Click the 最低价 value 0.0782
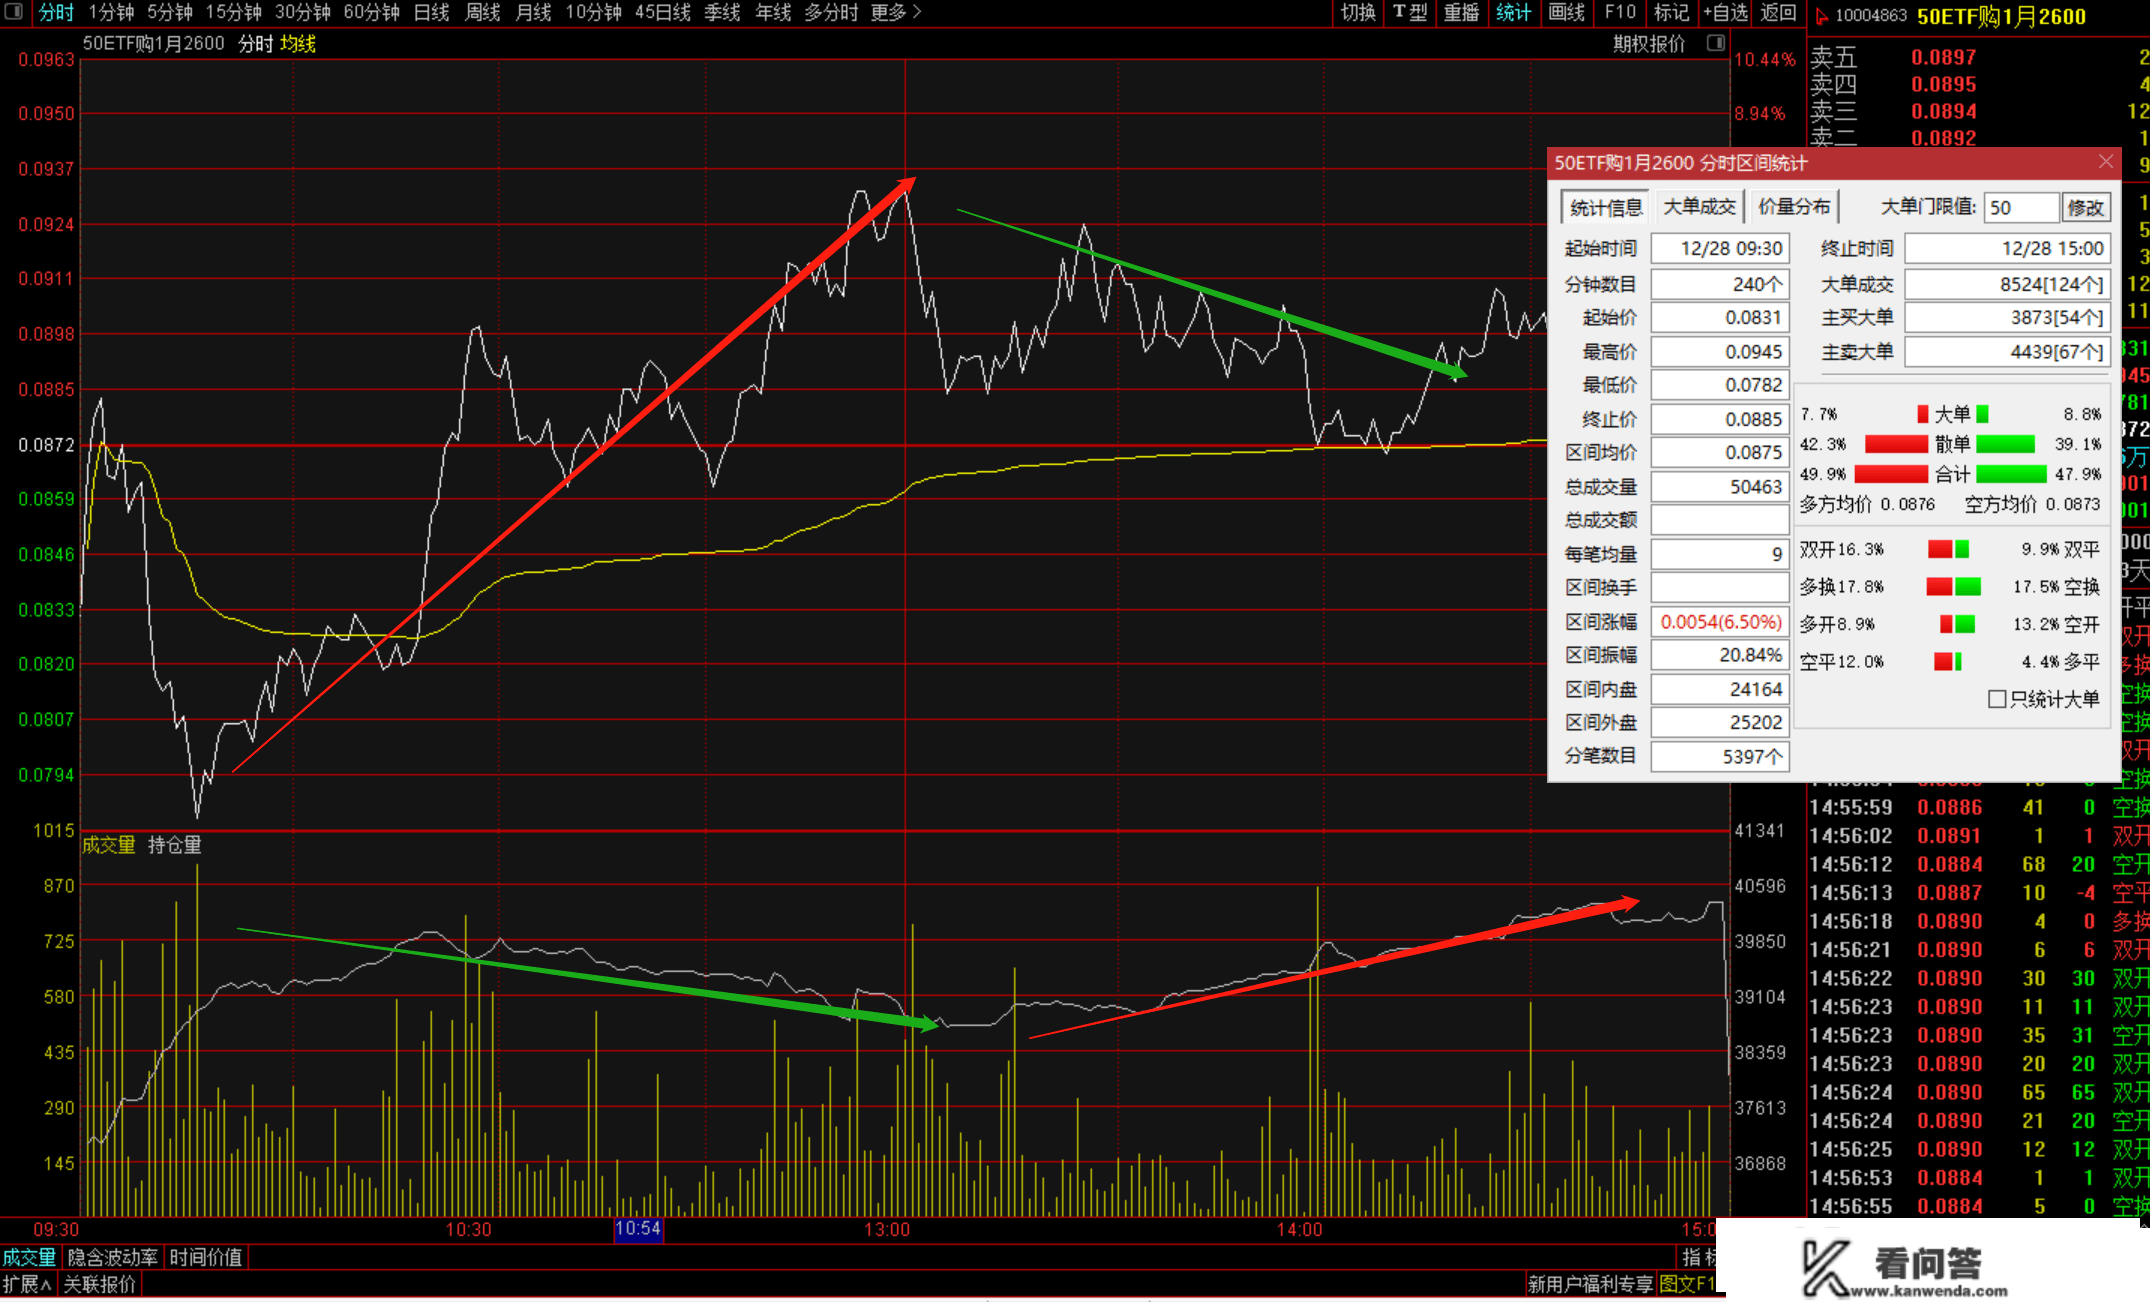This screenshot has height=1302, width=2150. click(1719, 384)
